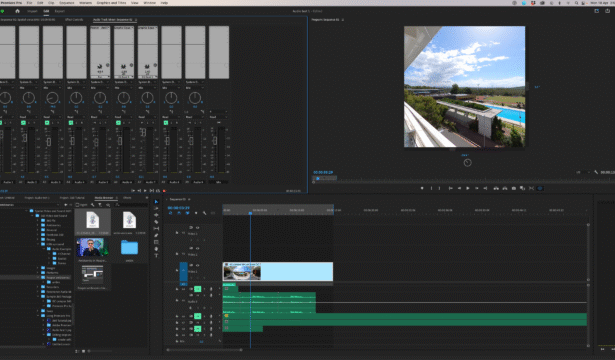This screenshot has height=360, width=615.
Task: Switch to the Effect Controls tab
Action: click(74, 20)
